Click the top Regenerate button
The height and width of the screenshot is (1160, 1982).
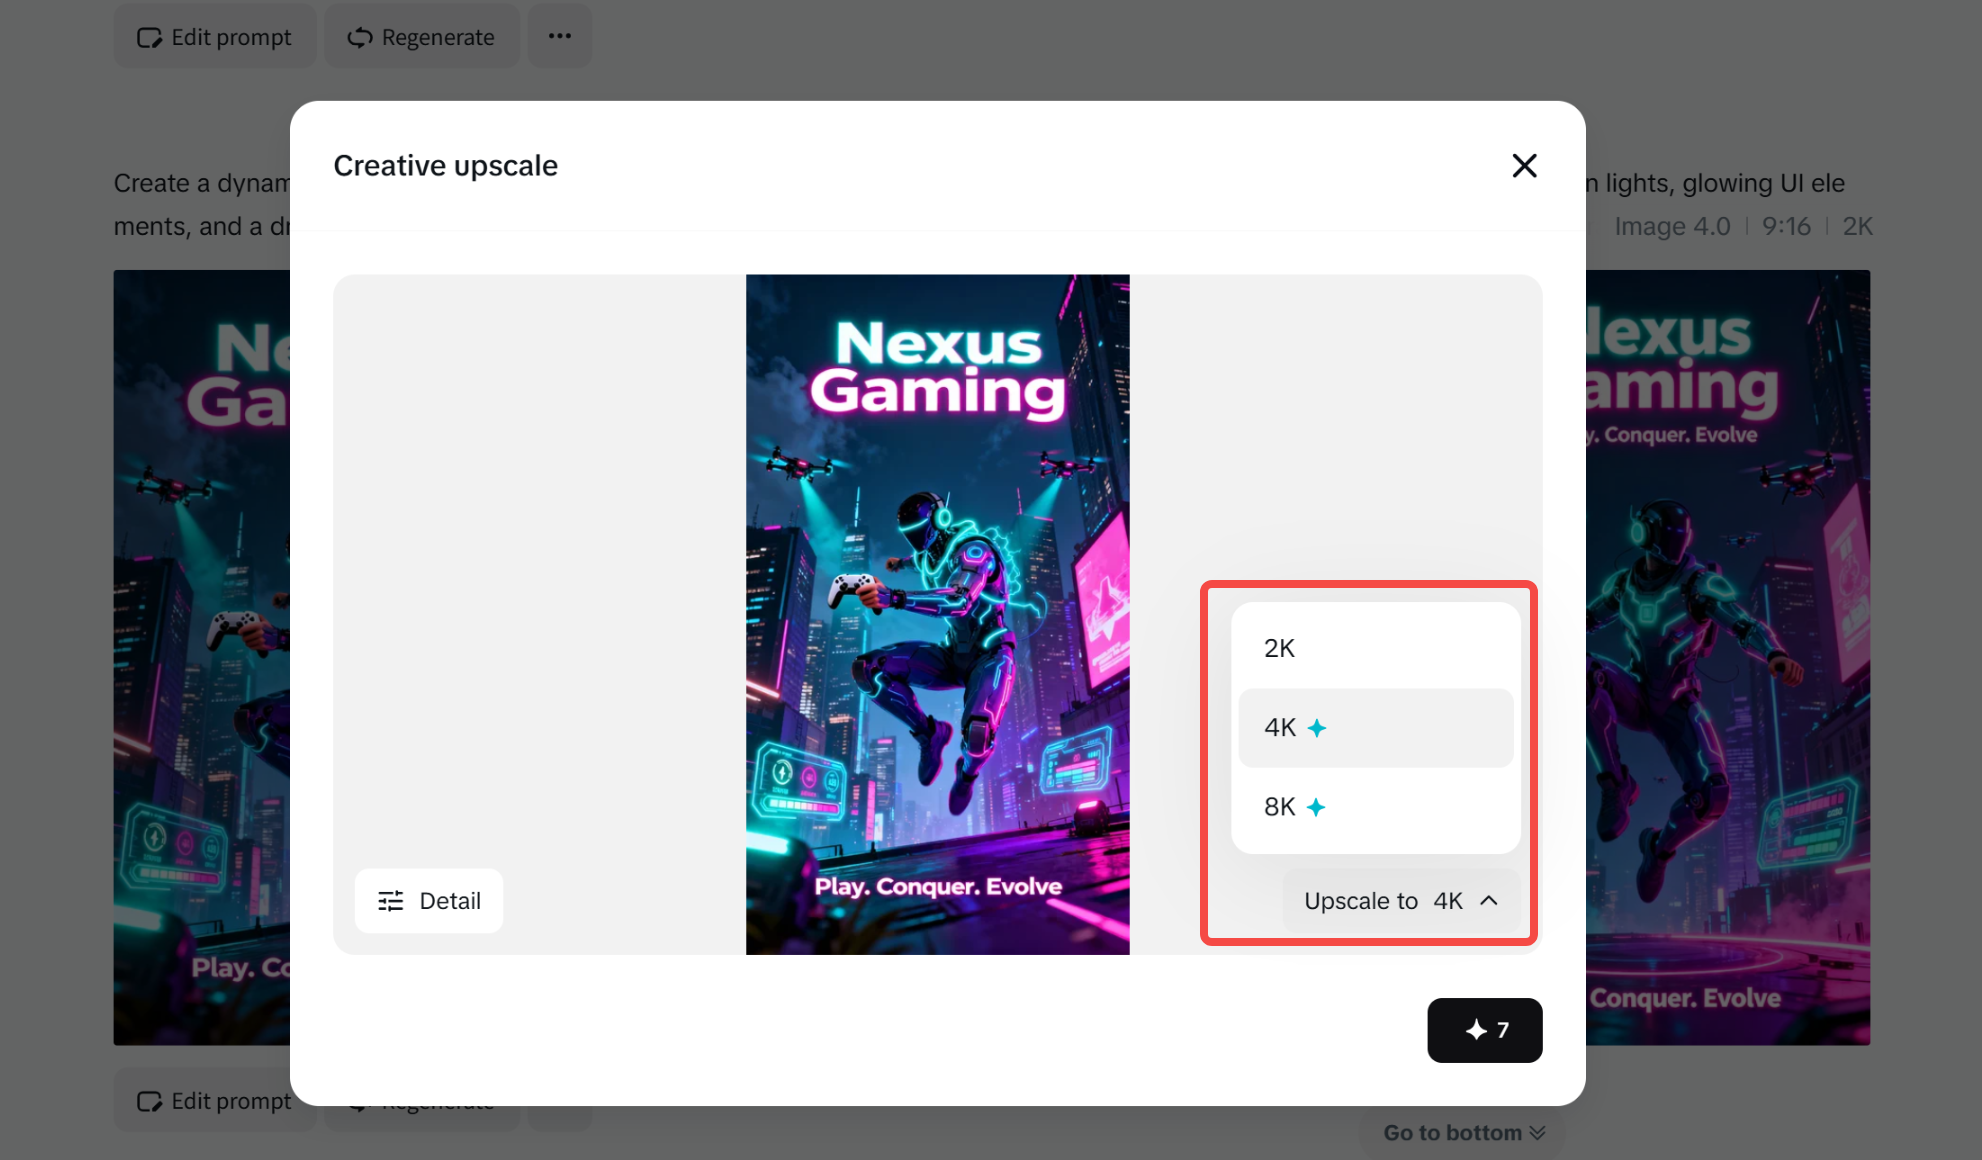pyautogui.click(x=421, y=37)
